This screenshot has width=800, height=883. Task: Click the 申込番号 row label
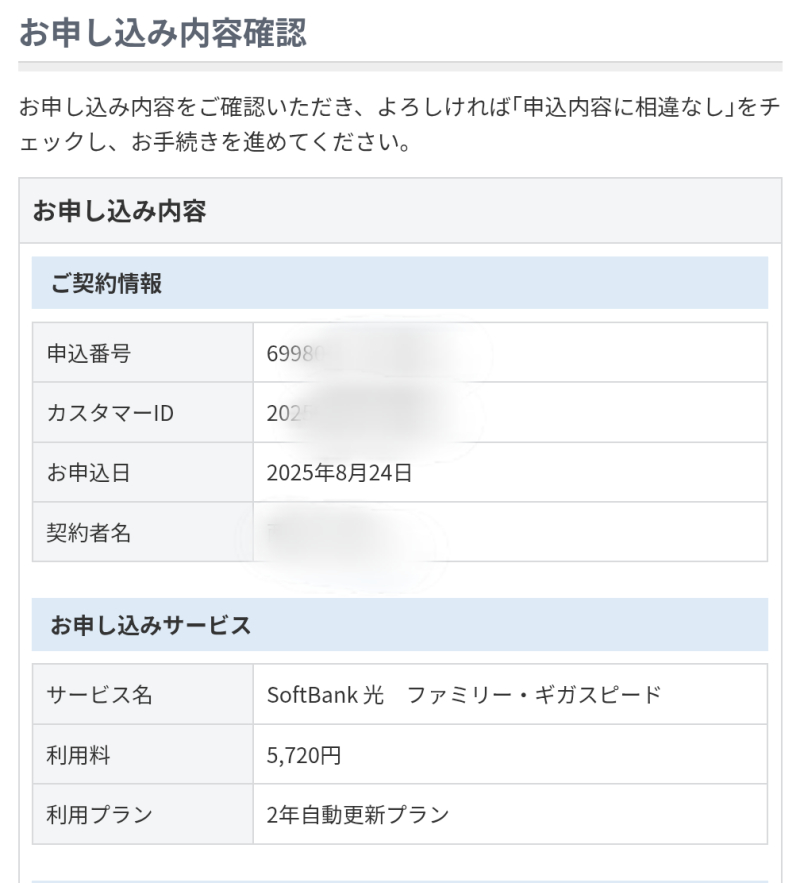point(89,353)
